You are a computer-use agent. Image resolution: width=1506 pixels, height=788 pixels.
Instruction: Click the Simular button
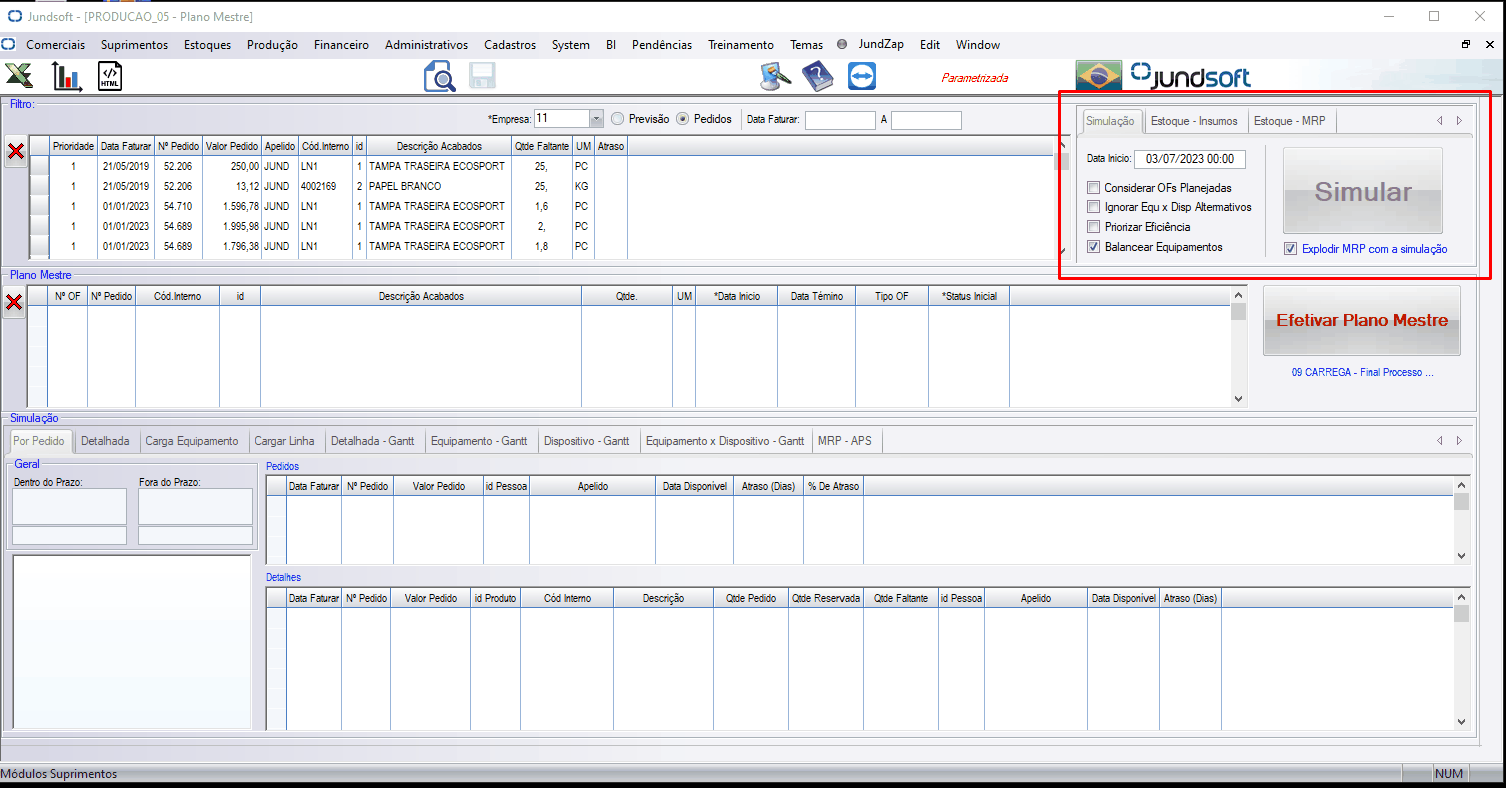pos(1363,192)
